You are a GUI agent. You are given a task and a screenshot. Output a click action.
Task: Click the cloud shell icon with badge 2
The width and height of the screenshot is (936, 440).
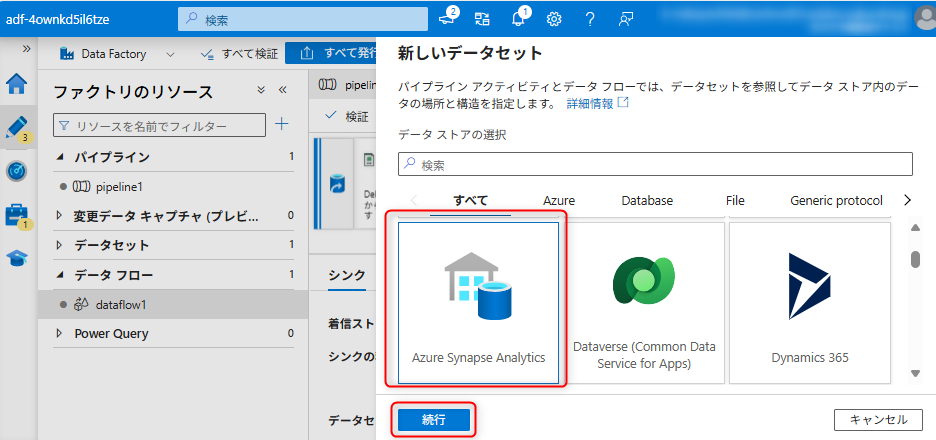tap(448, 18)
